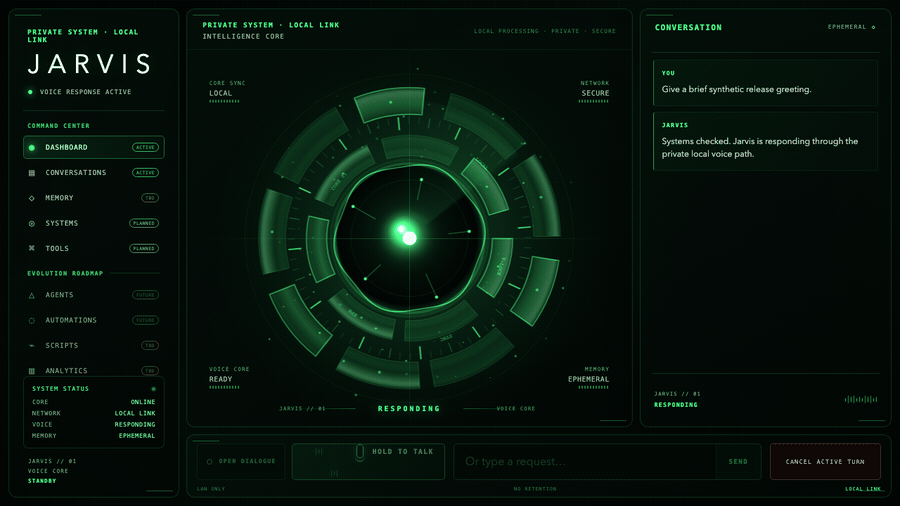
Task: Click the 'LAN ONLY' footer label
Action: [x=211, y=489]
